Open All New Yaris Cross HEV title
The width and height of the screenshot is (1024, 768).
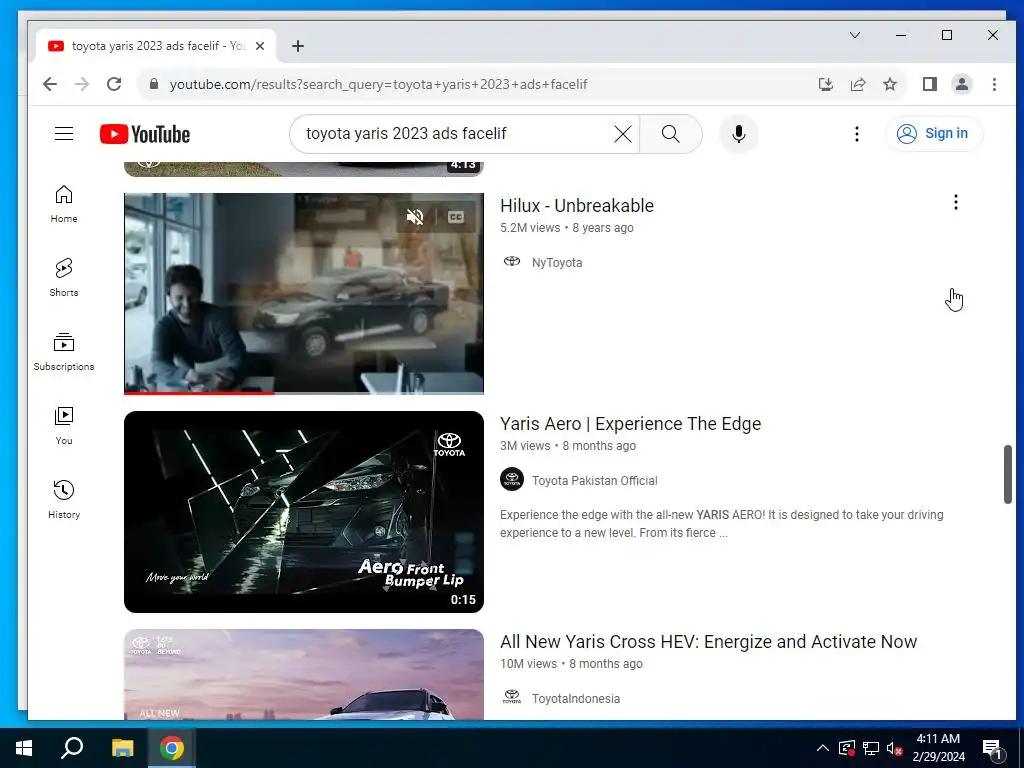coord(709,642)
